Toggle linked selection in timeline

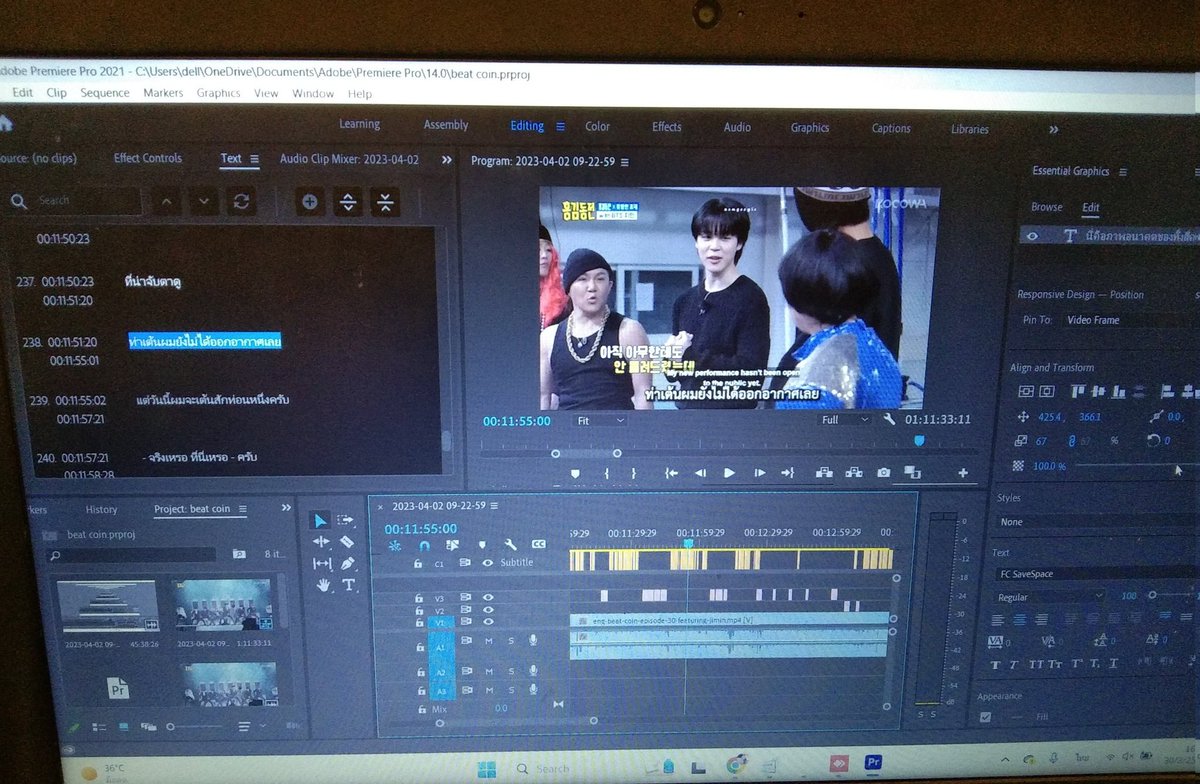[452, 546]
